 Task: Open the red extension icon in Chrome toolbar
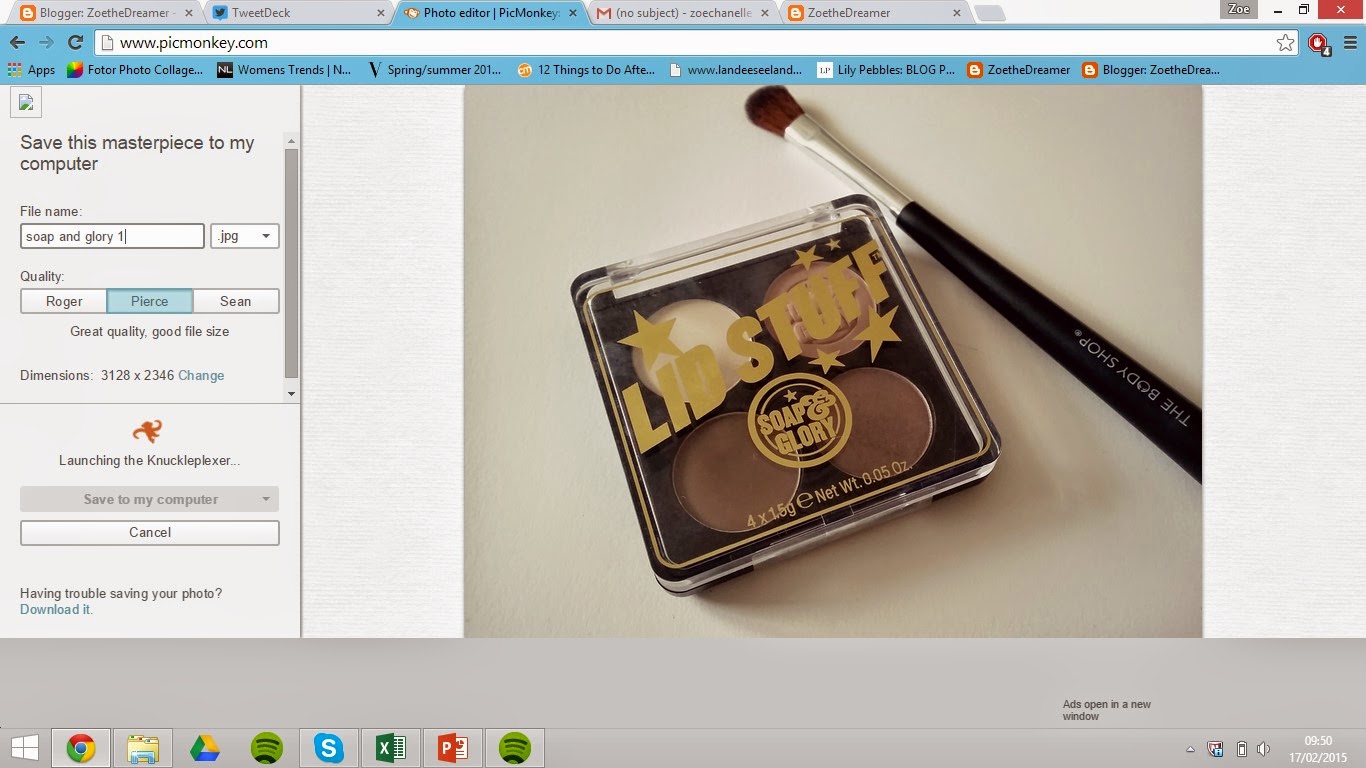pos(1318,43)
